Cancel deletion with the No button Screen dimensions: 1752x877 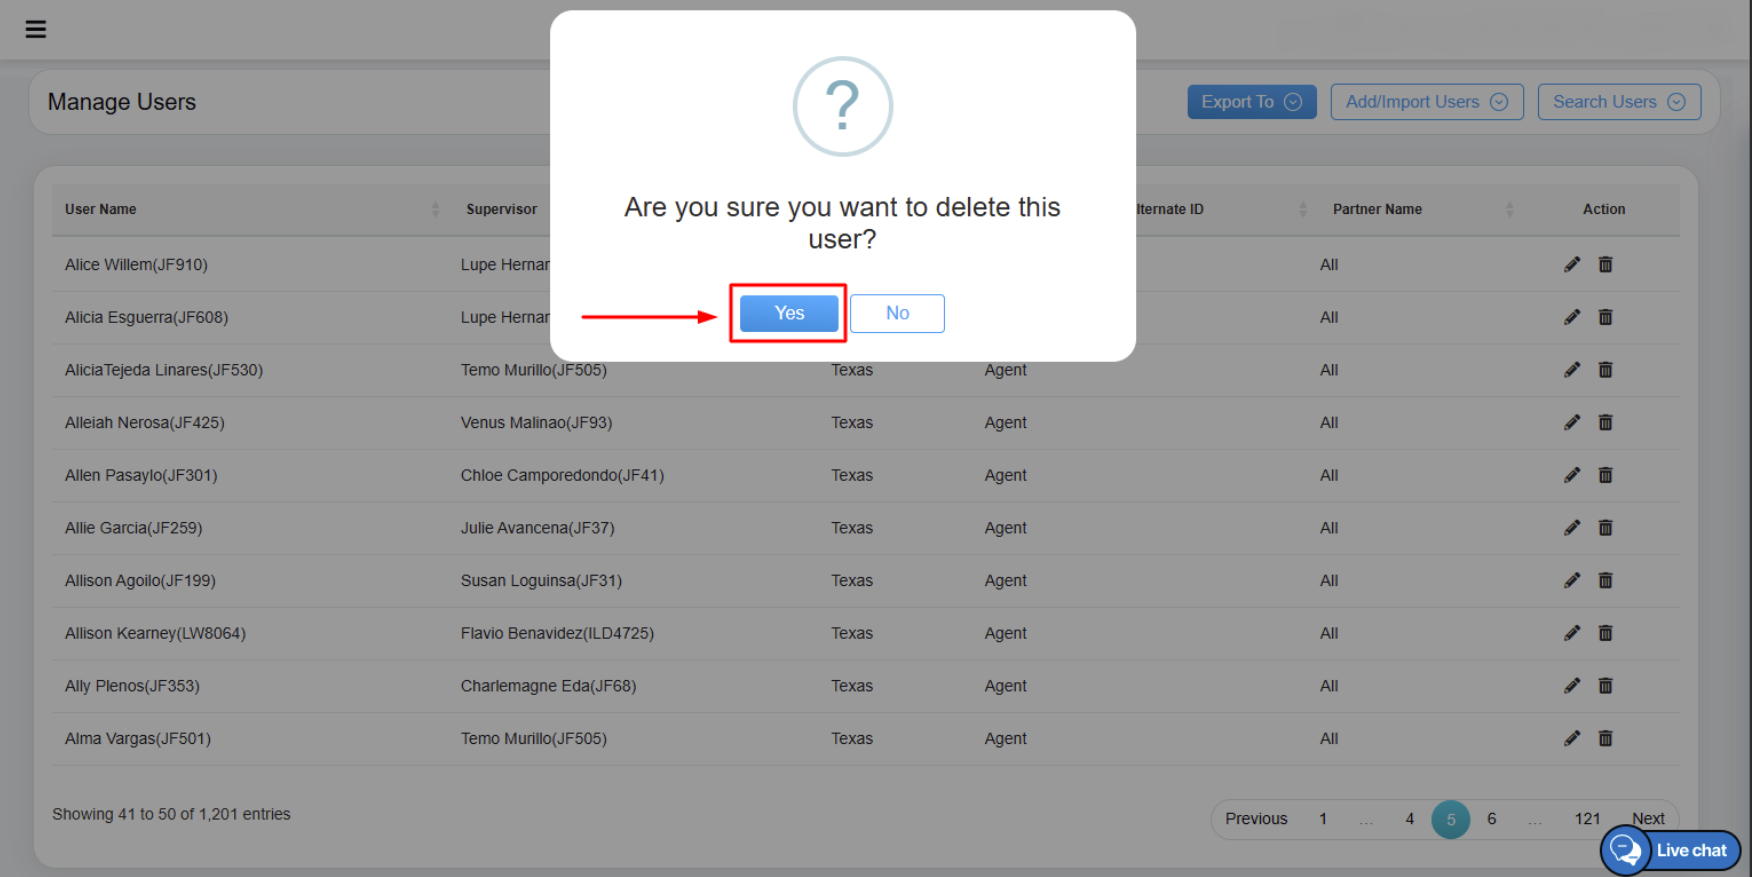coord(897,313)
